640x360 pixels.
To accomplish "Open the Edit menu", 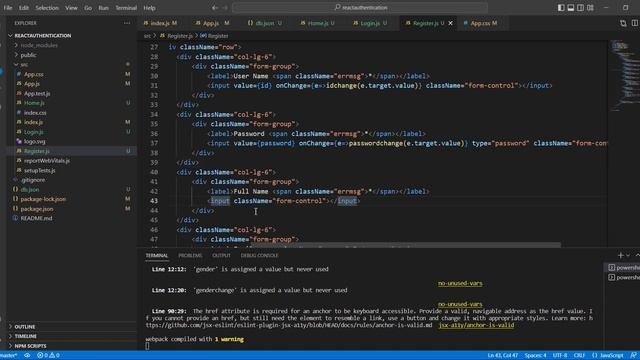I will coord(24,8).
